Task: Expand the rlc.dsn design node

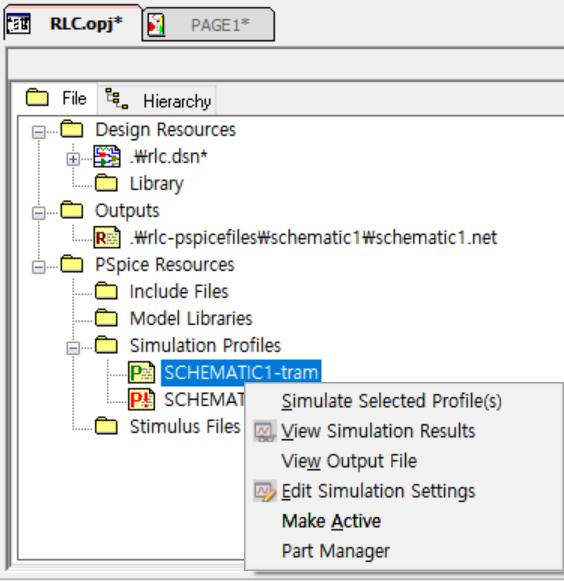Action: (x=73, y=159)
